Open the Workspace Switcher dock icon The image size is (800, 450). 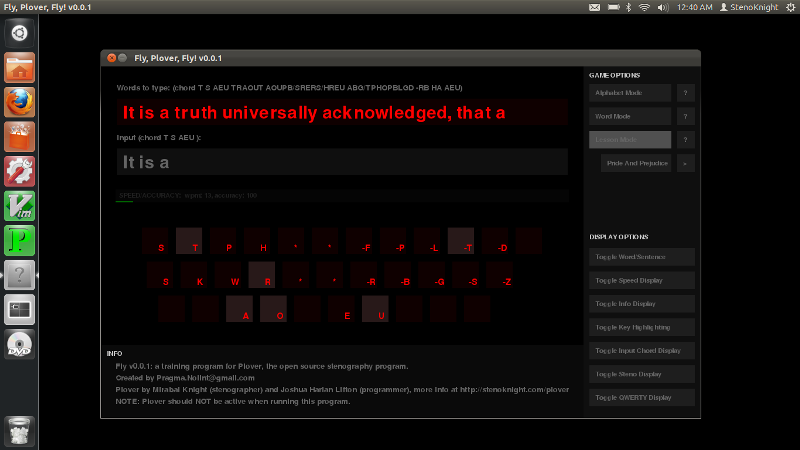(x=19, y=310)
